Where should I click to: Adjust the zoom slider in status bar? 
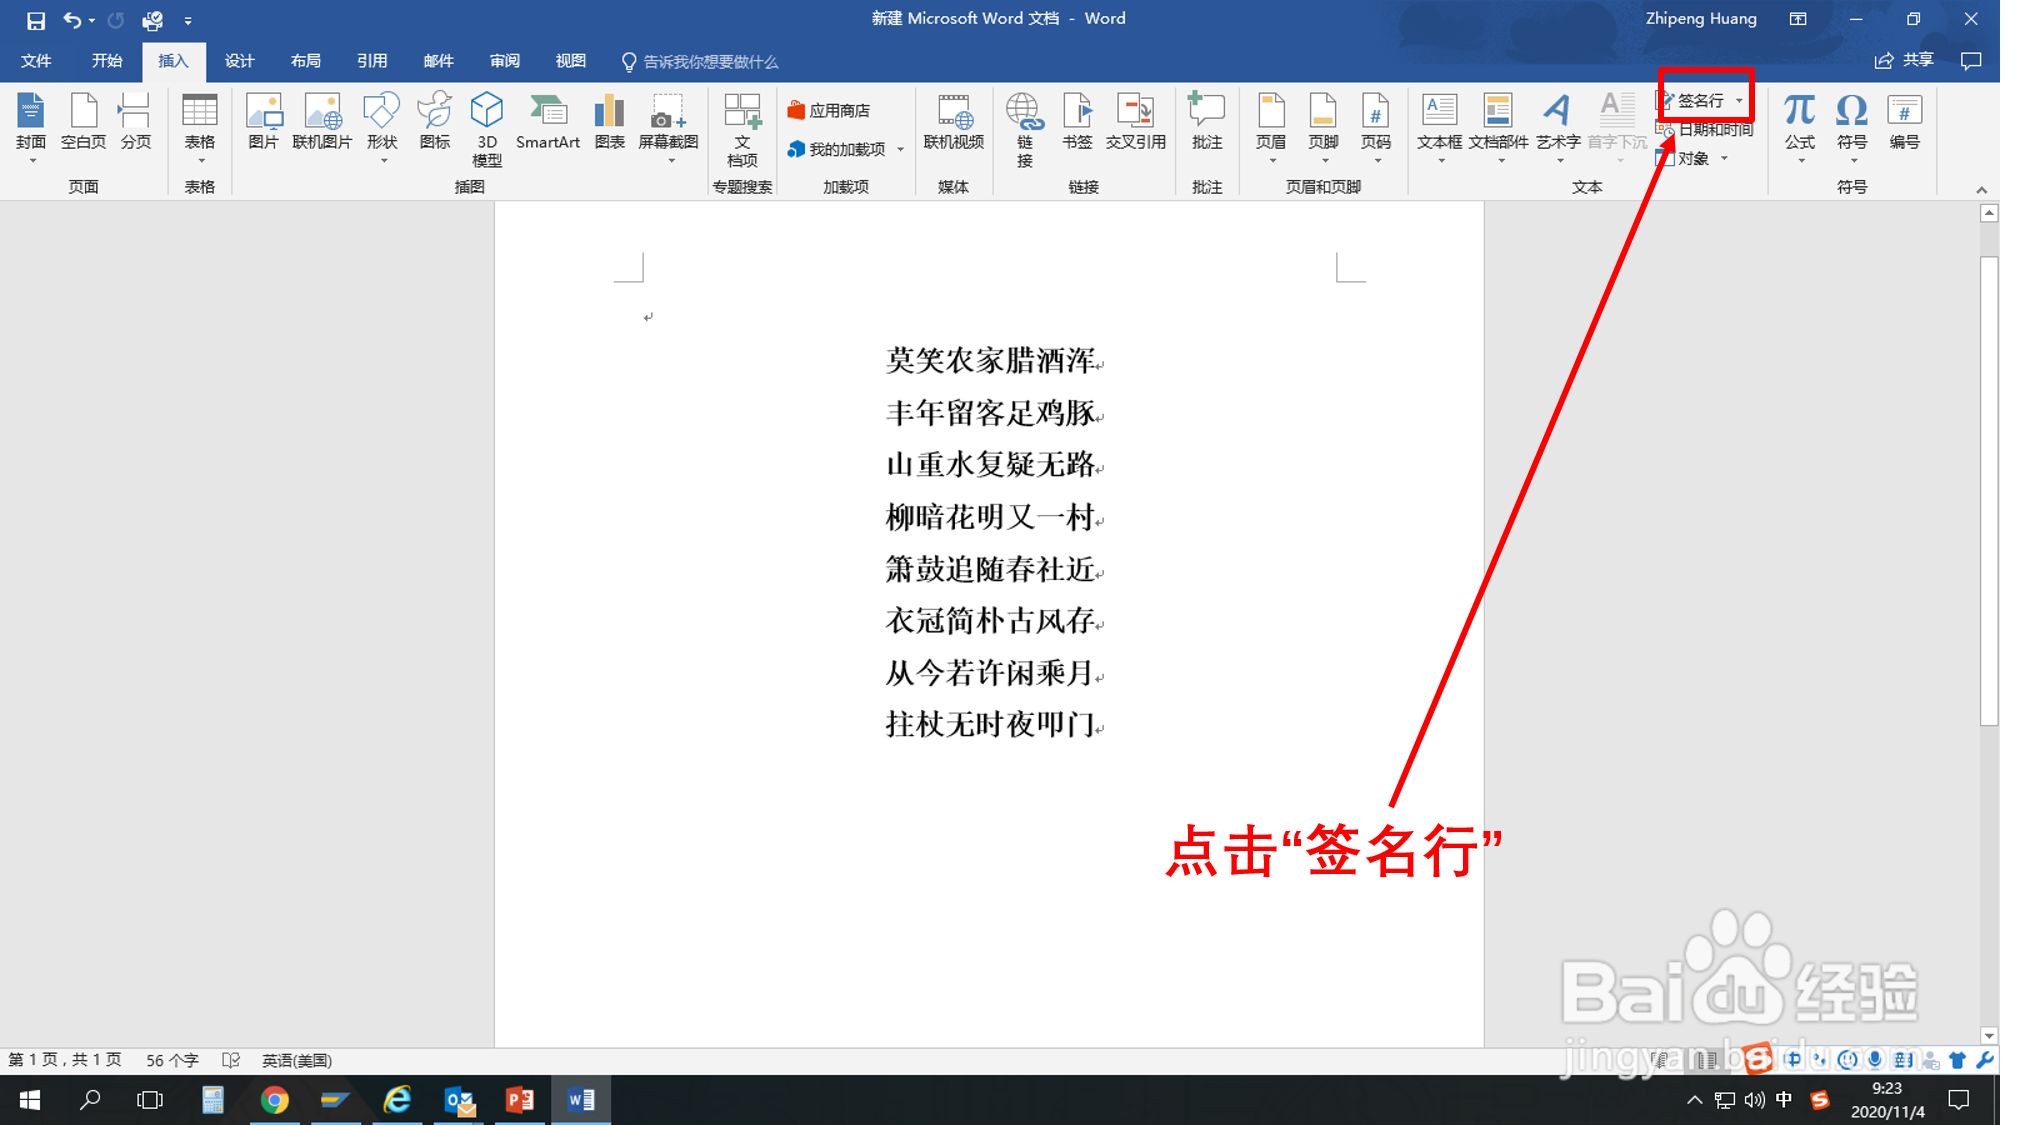click(x=1930, y=1060)
